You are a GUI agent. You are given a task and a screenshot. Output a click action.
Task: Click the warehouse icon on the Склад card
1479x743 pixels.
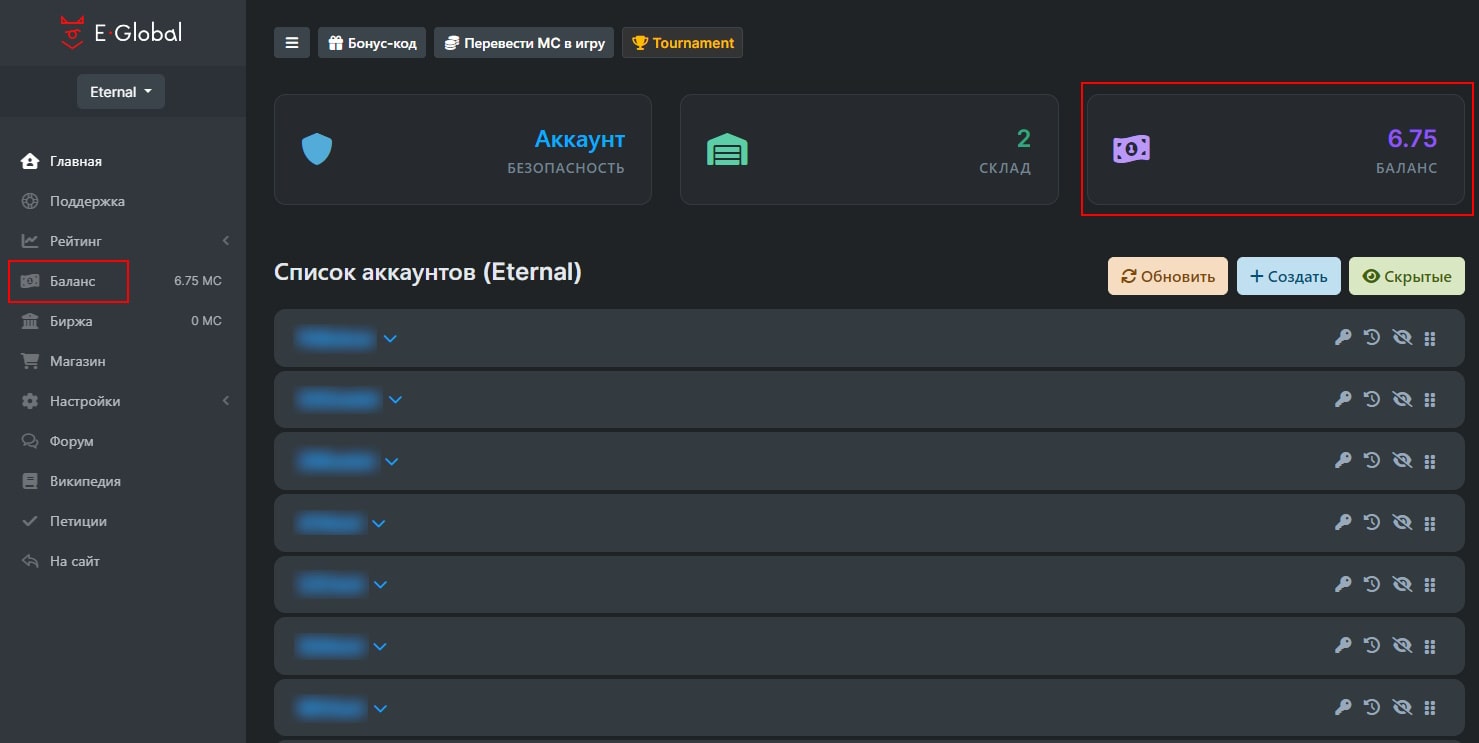click(x=727, y=148)
